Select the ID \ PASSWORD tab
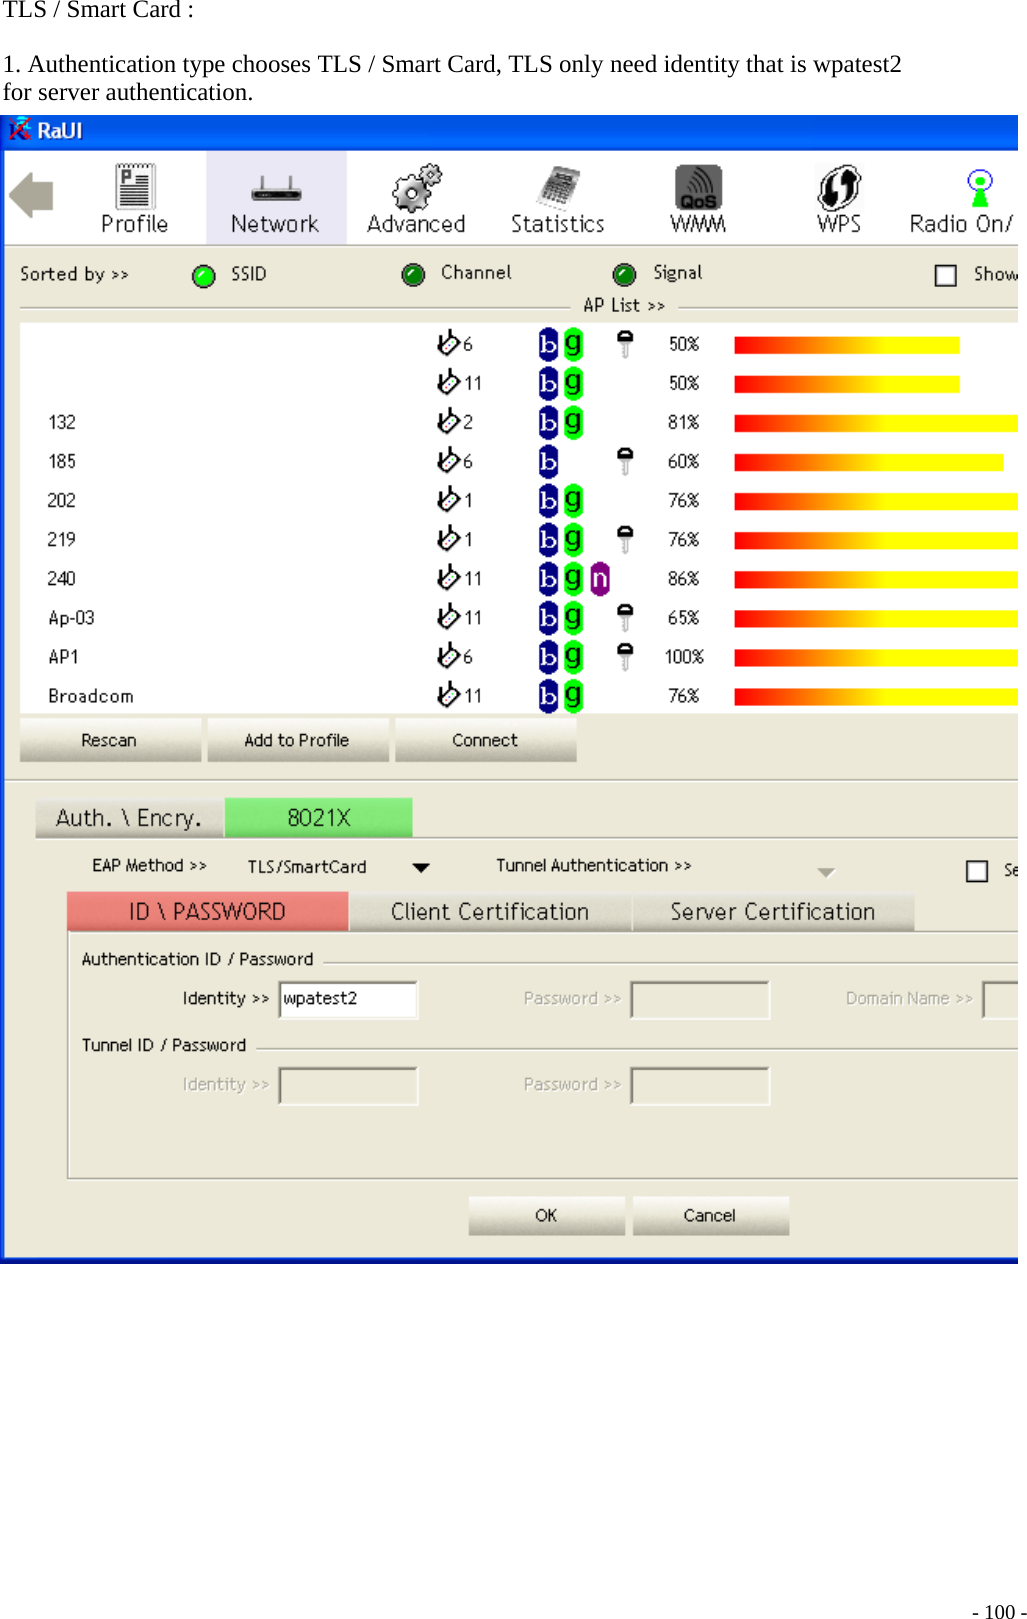 [x=208, y=912]
